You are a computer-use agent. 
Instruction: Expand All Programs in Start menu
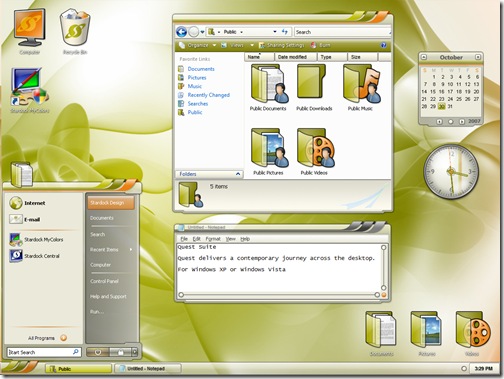(47, 338)
